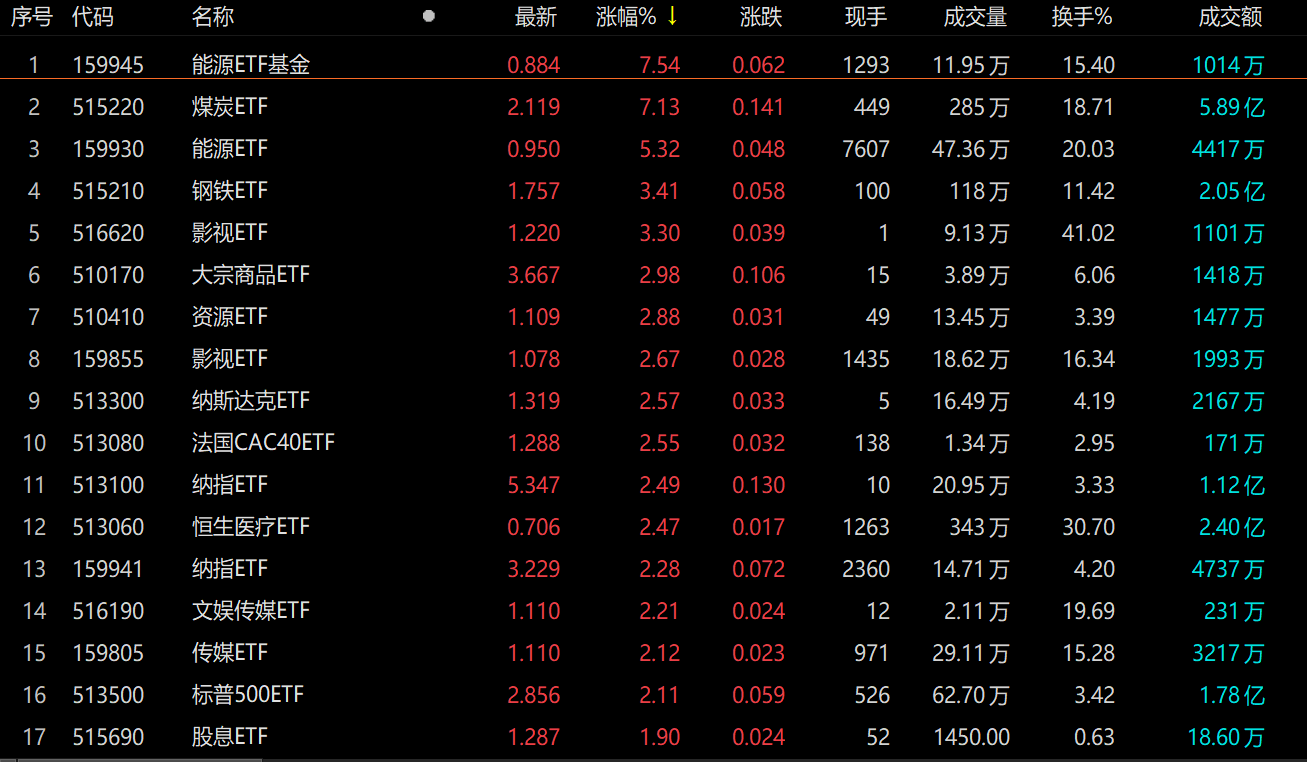Viewport: 1307px width, 762px height.
Task: Click code 516620 for 影视ETF
Action: (108, 233)
